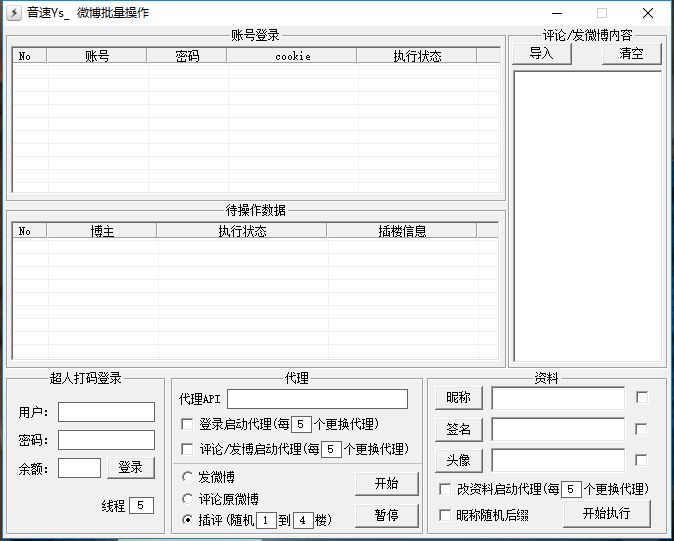Image resolution: width=674 pixels, height=541 pixels.
Task: Click the 登录 button for captcha login
Action: tap(130, 467)
